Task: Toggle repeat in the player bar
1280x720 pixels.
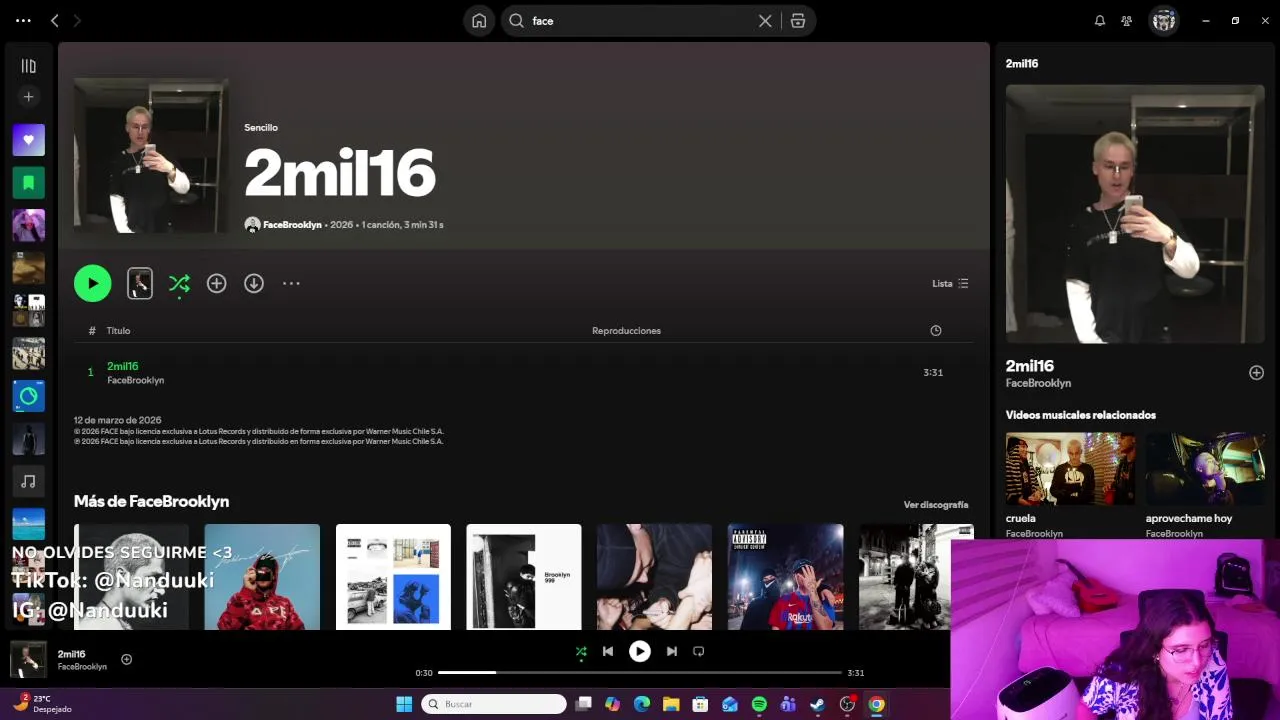Action: (699, 651)
